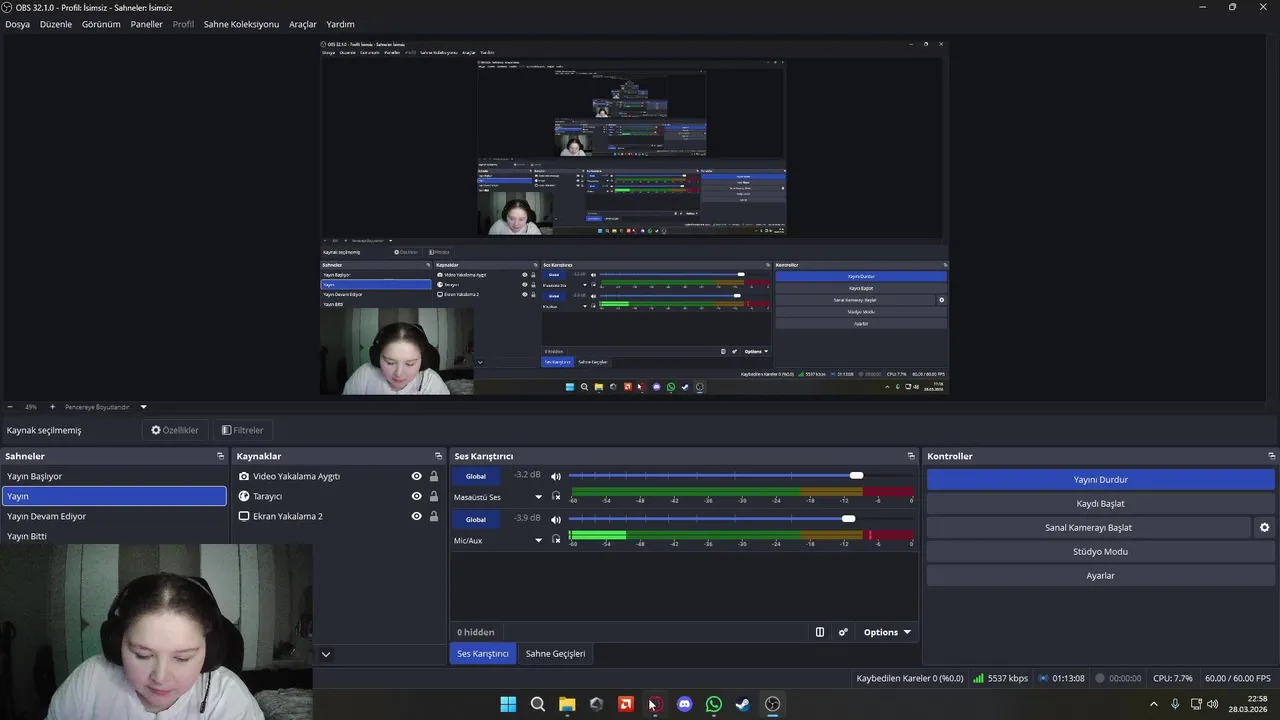Open Windows Start menu
This screenshot has height=720, width=1280.
(508, 704)
